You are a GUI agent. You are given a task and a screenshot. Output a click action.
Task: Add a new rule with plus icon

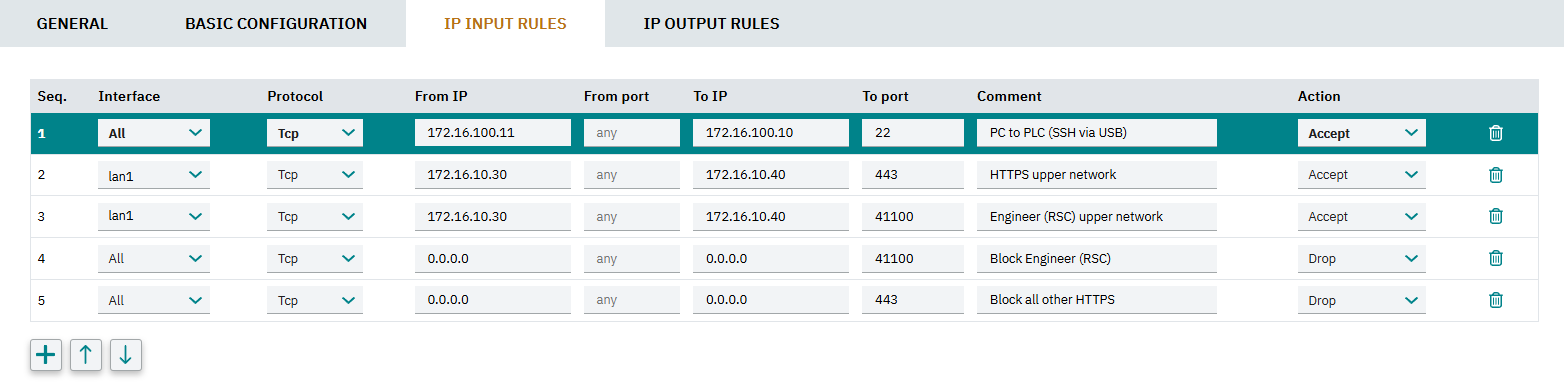46,354
